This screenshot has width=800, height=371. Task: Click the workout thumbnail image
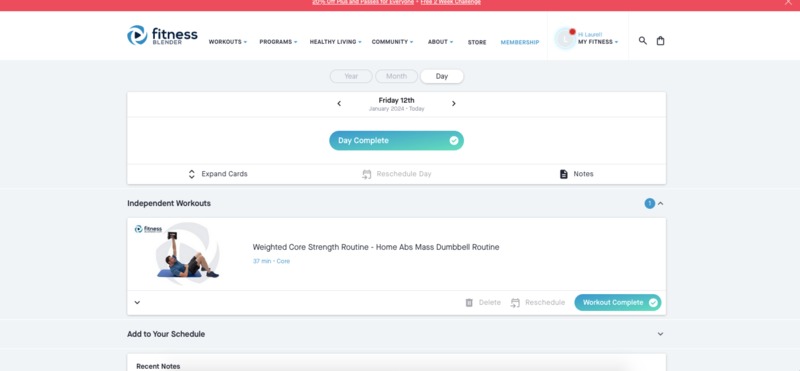[x=188, y=254]
